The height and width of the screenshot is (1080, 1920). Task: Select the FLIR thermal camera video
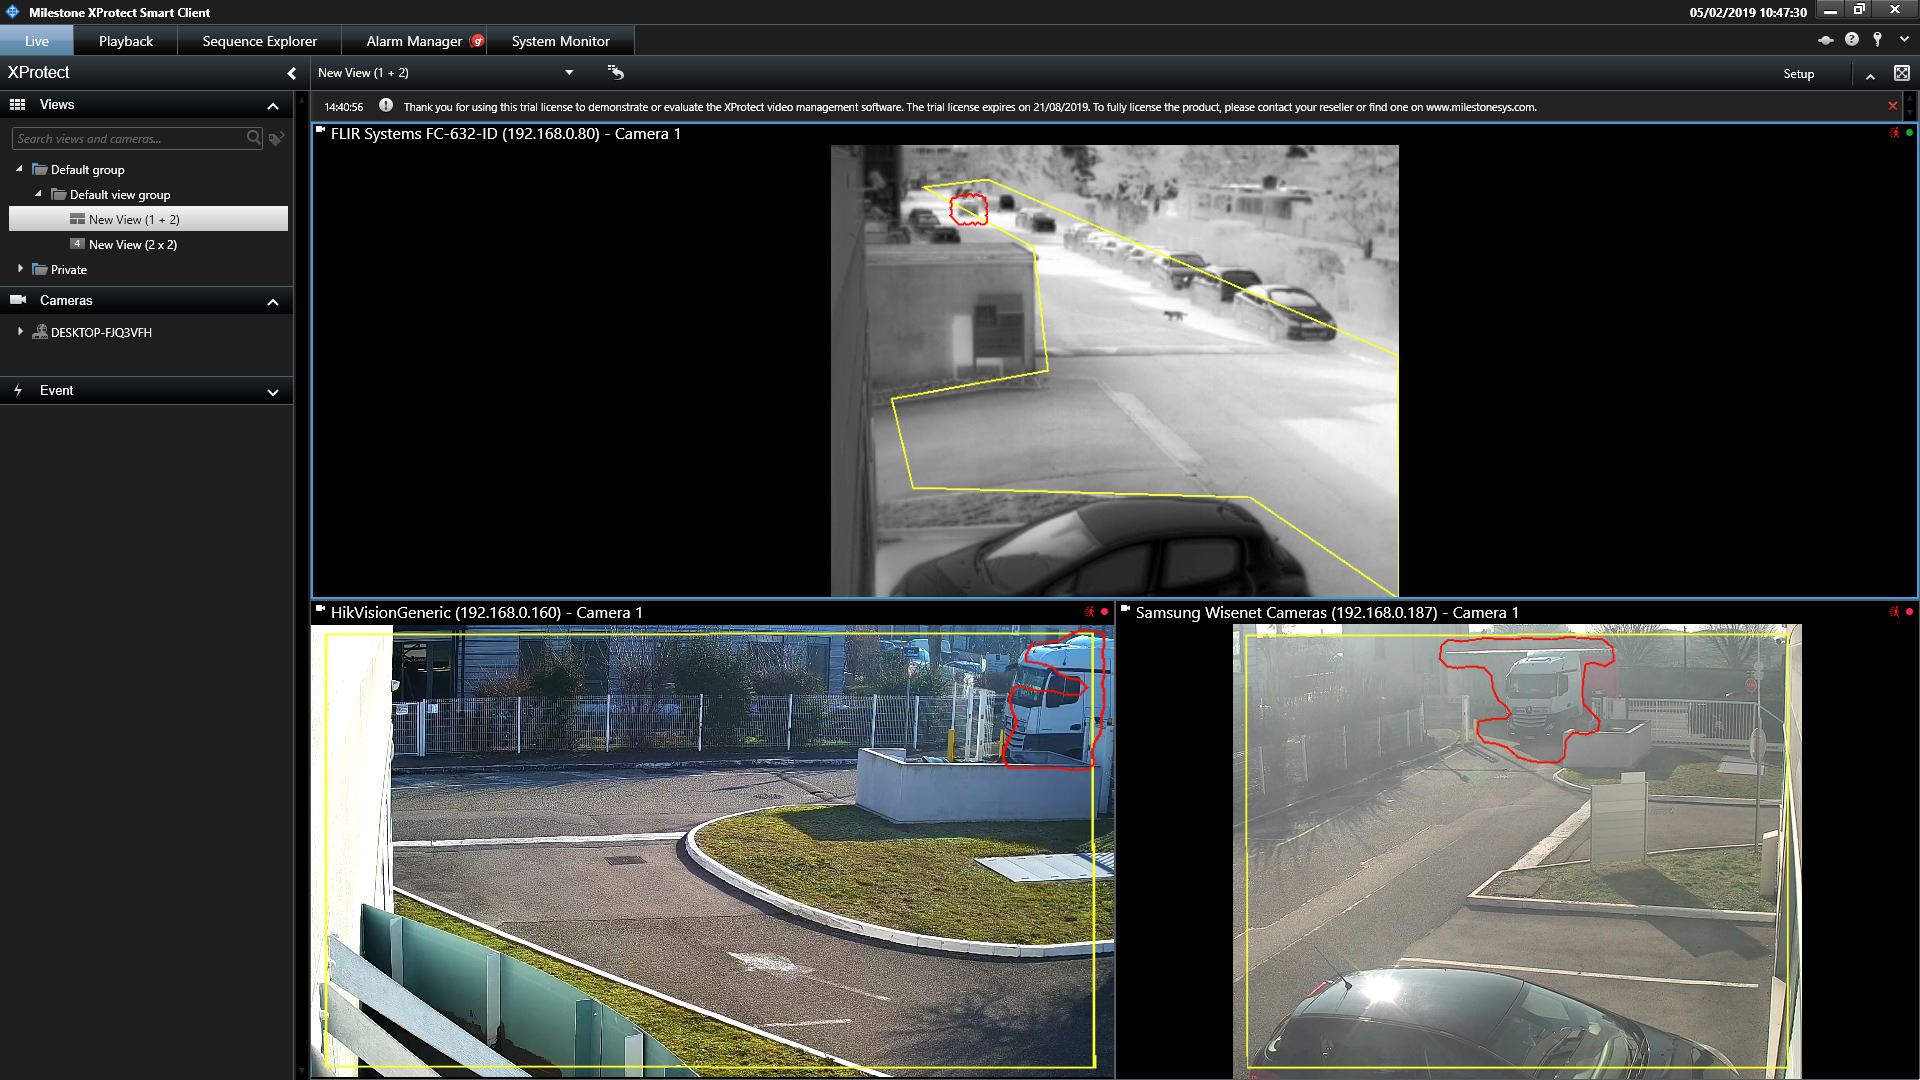1114,371
